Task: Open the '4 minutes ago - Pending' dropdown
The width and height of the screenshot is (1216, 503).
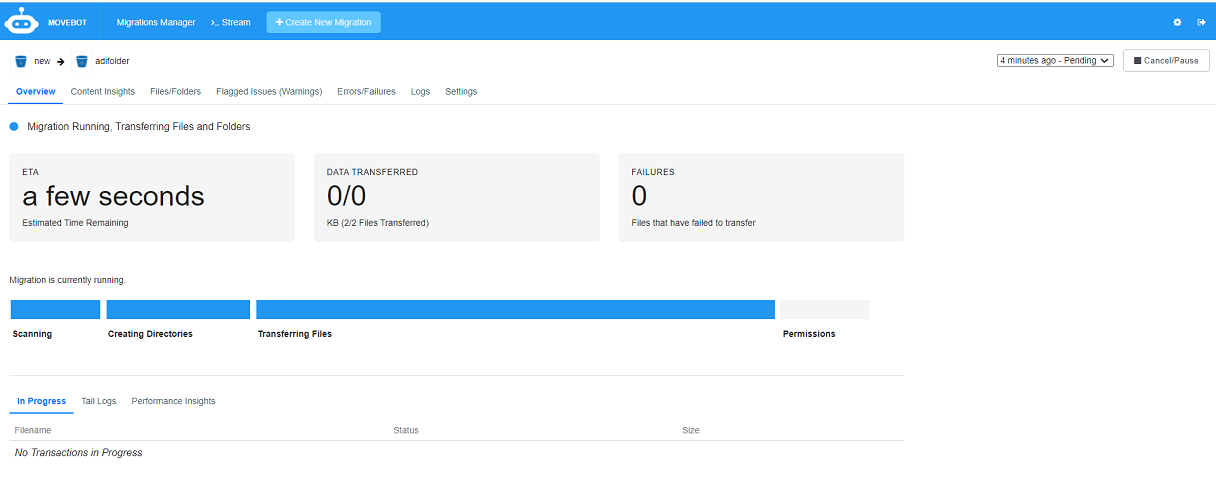Action: click(1055, 61)
